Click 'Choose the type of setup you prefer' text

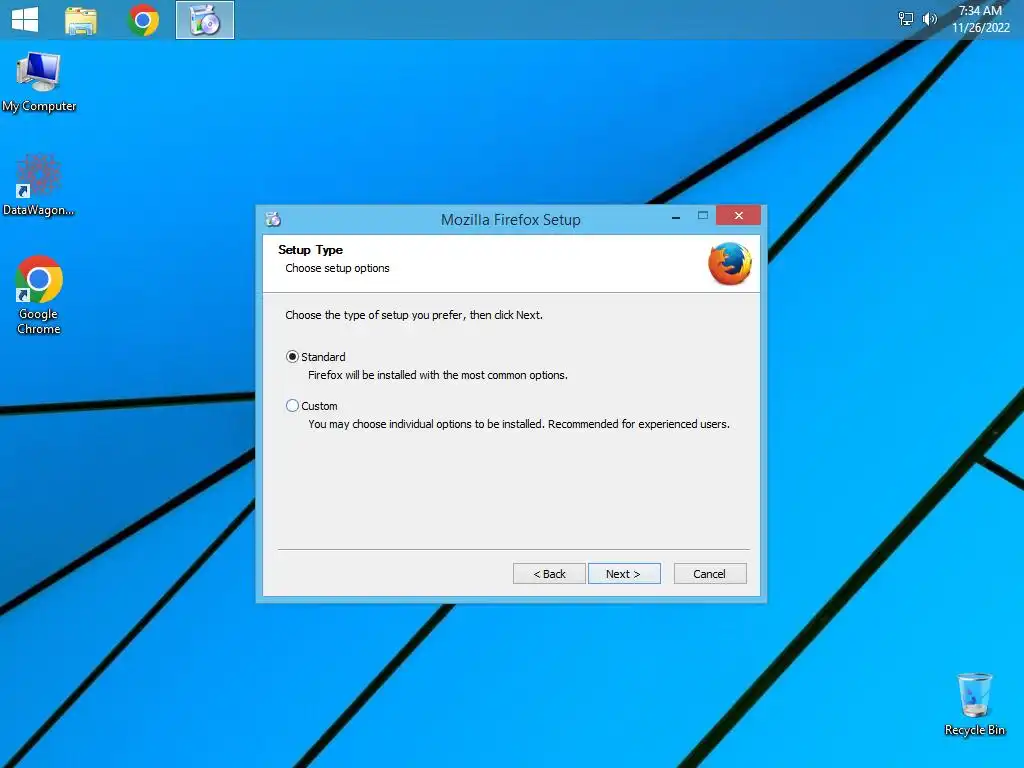[x=414, y=315]
